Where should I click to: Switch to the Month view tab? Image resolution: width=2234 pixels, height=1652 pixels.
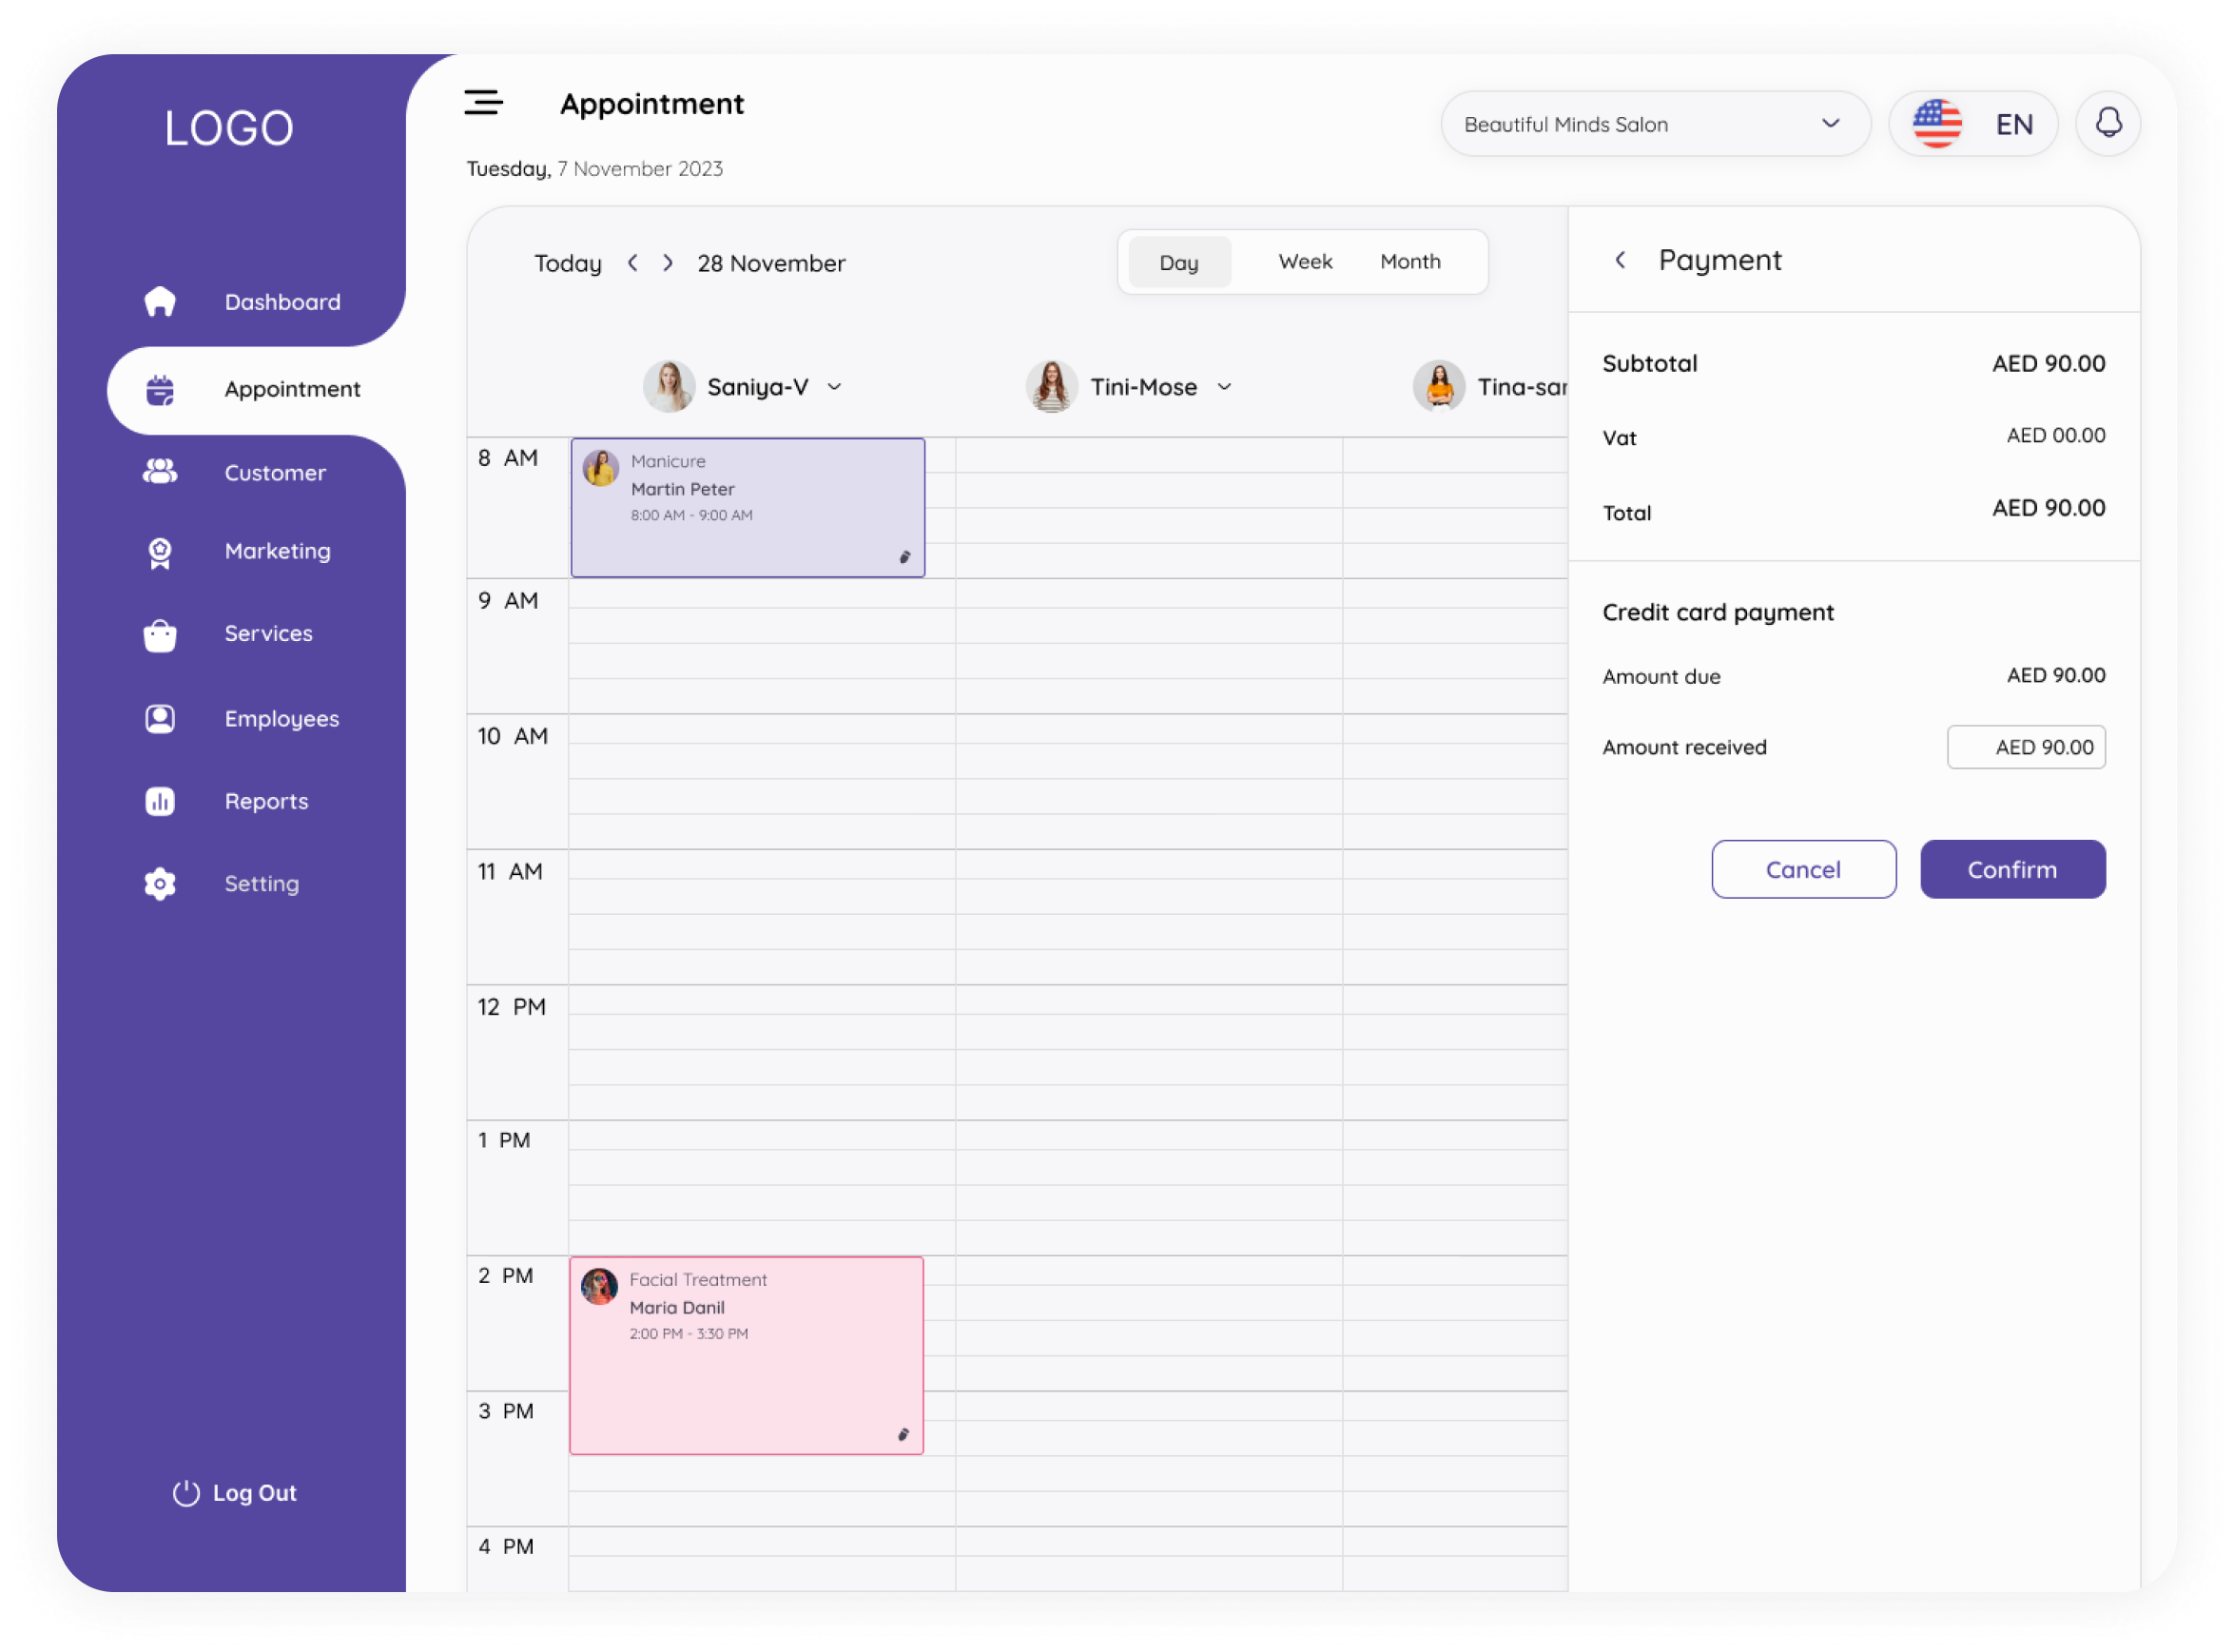1410,262
